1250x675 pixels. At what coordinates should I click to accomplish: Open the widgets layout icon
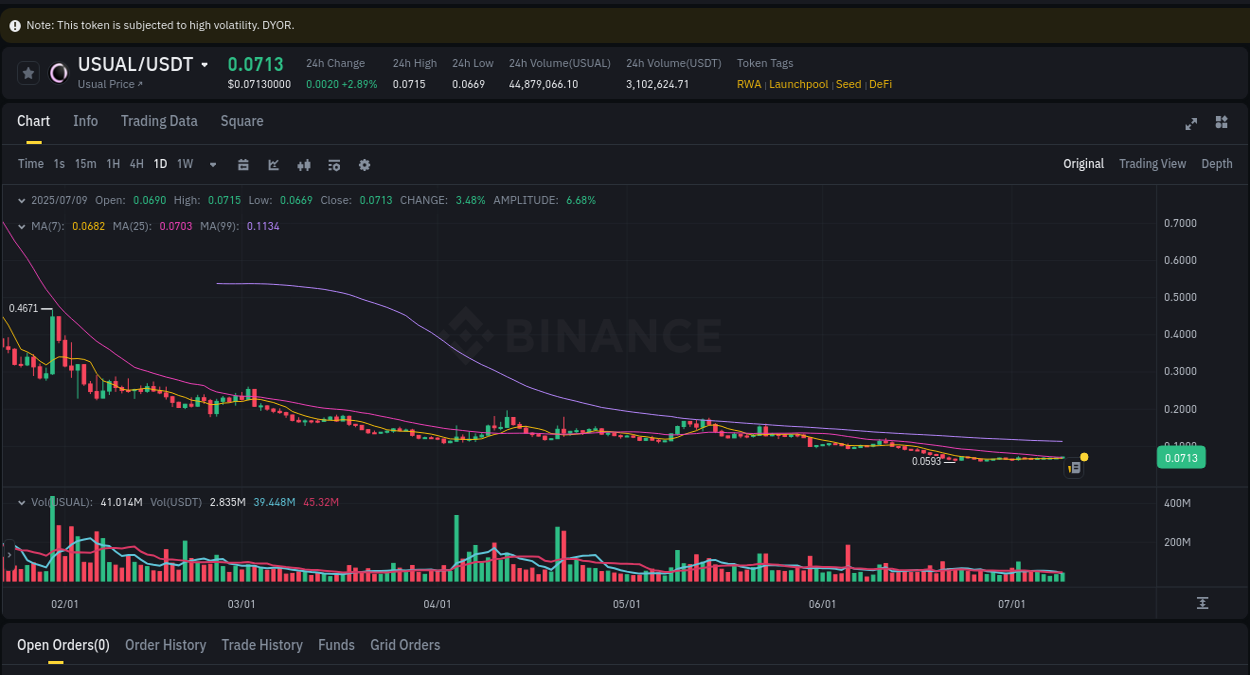click(1221, 122)
